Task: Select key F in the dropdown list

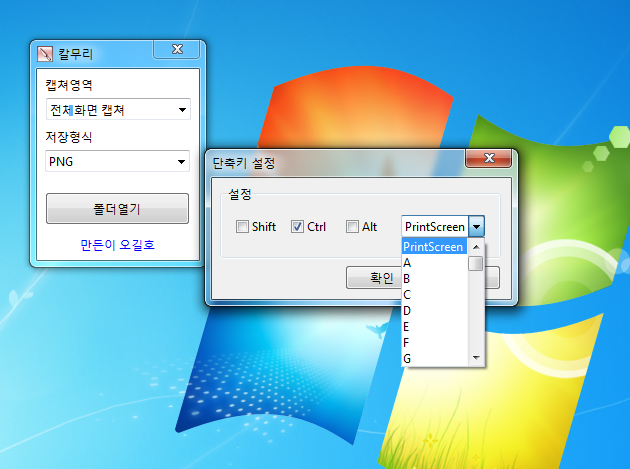Action: 434,342
